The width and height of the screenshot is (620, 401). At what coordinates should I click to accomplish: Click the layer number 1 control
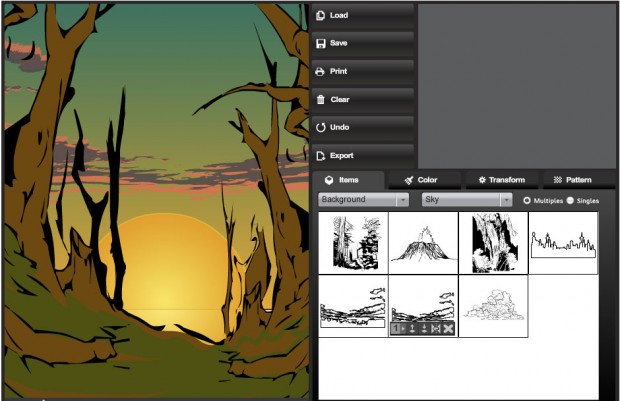(x=398, y=329)
